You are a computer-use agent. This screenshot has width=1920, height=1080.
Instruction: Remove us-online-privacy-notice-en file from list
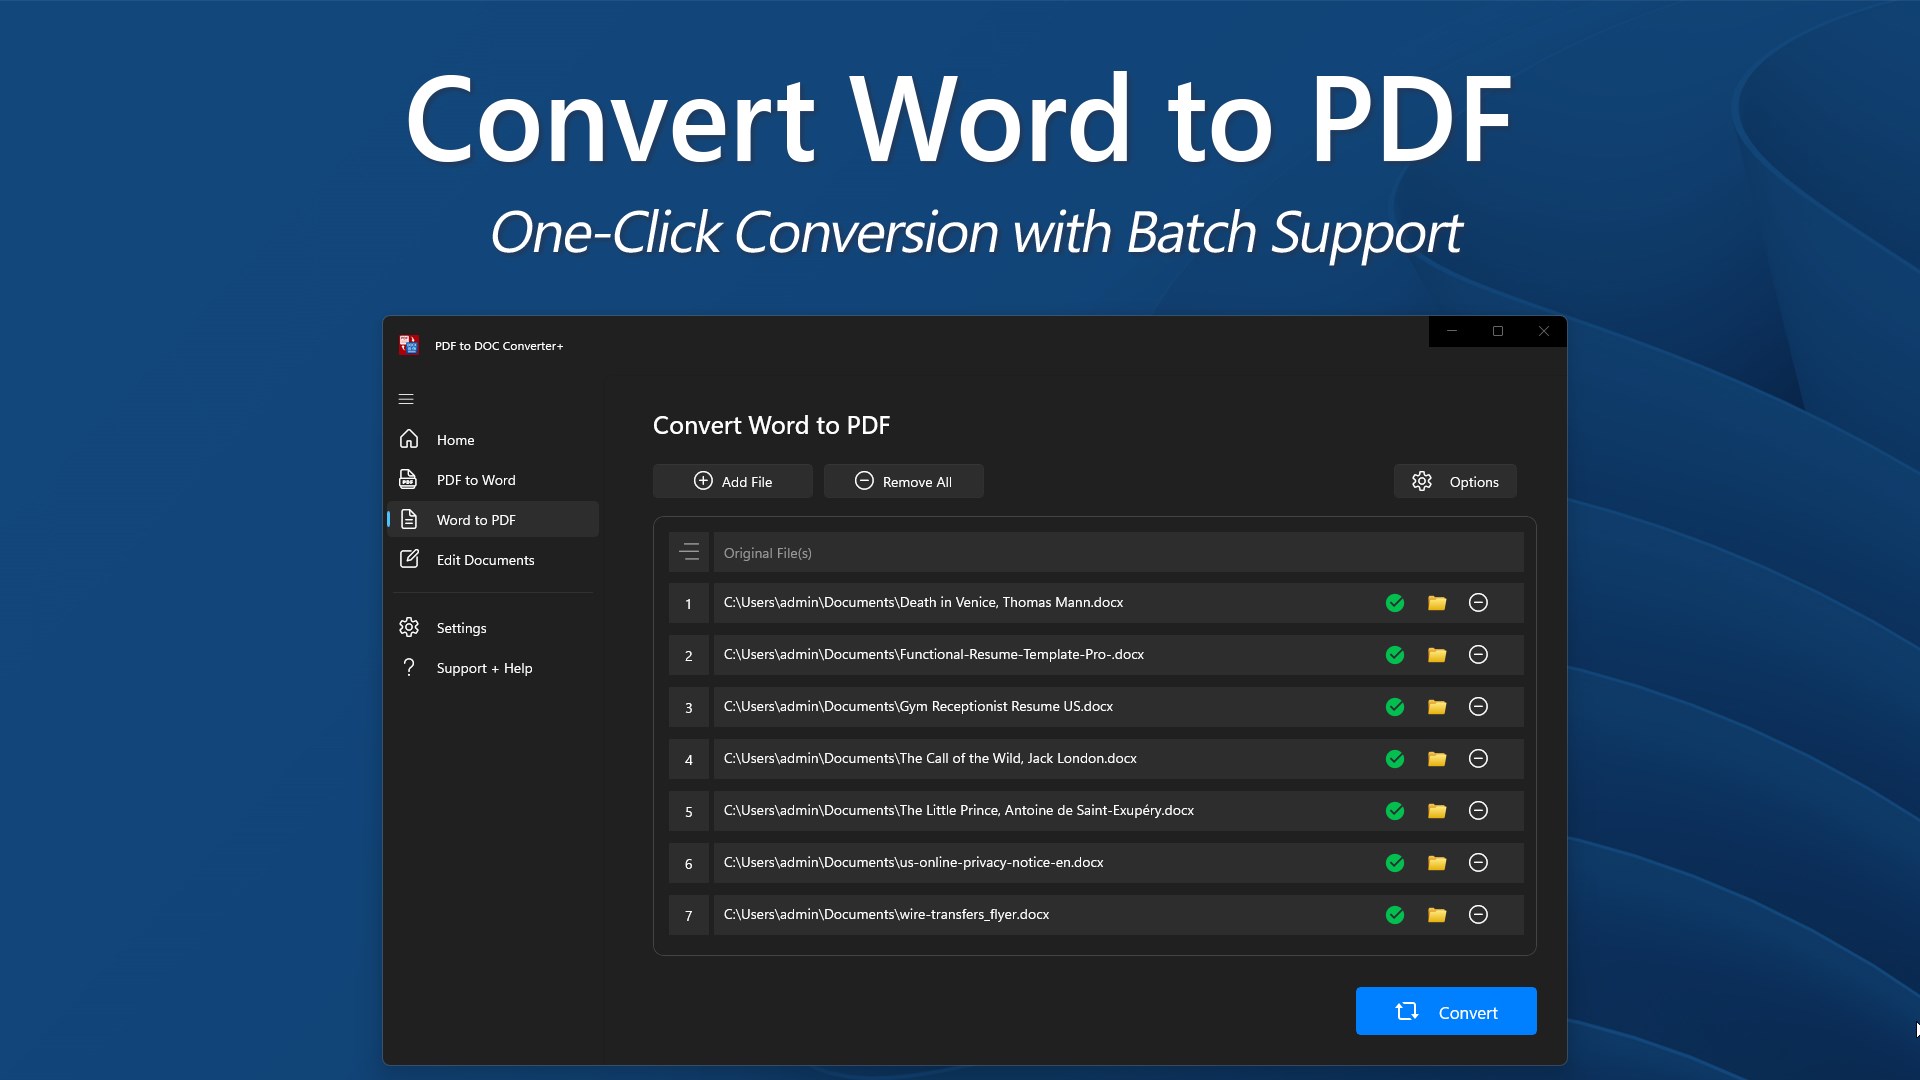click(x=1478, y=863)
